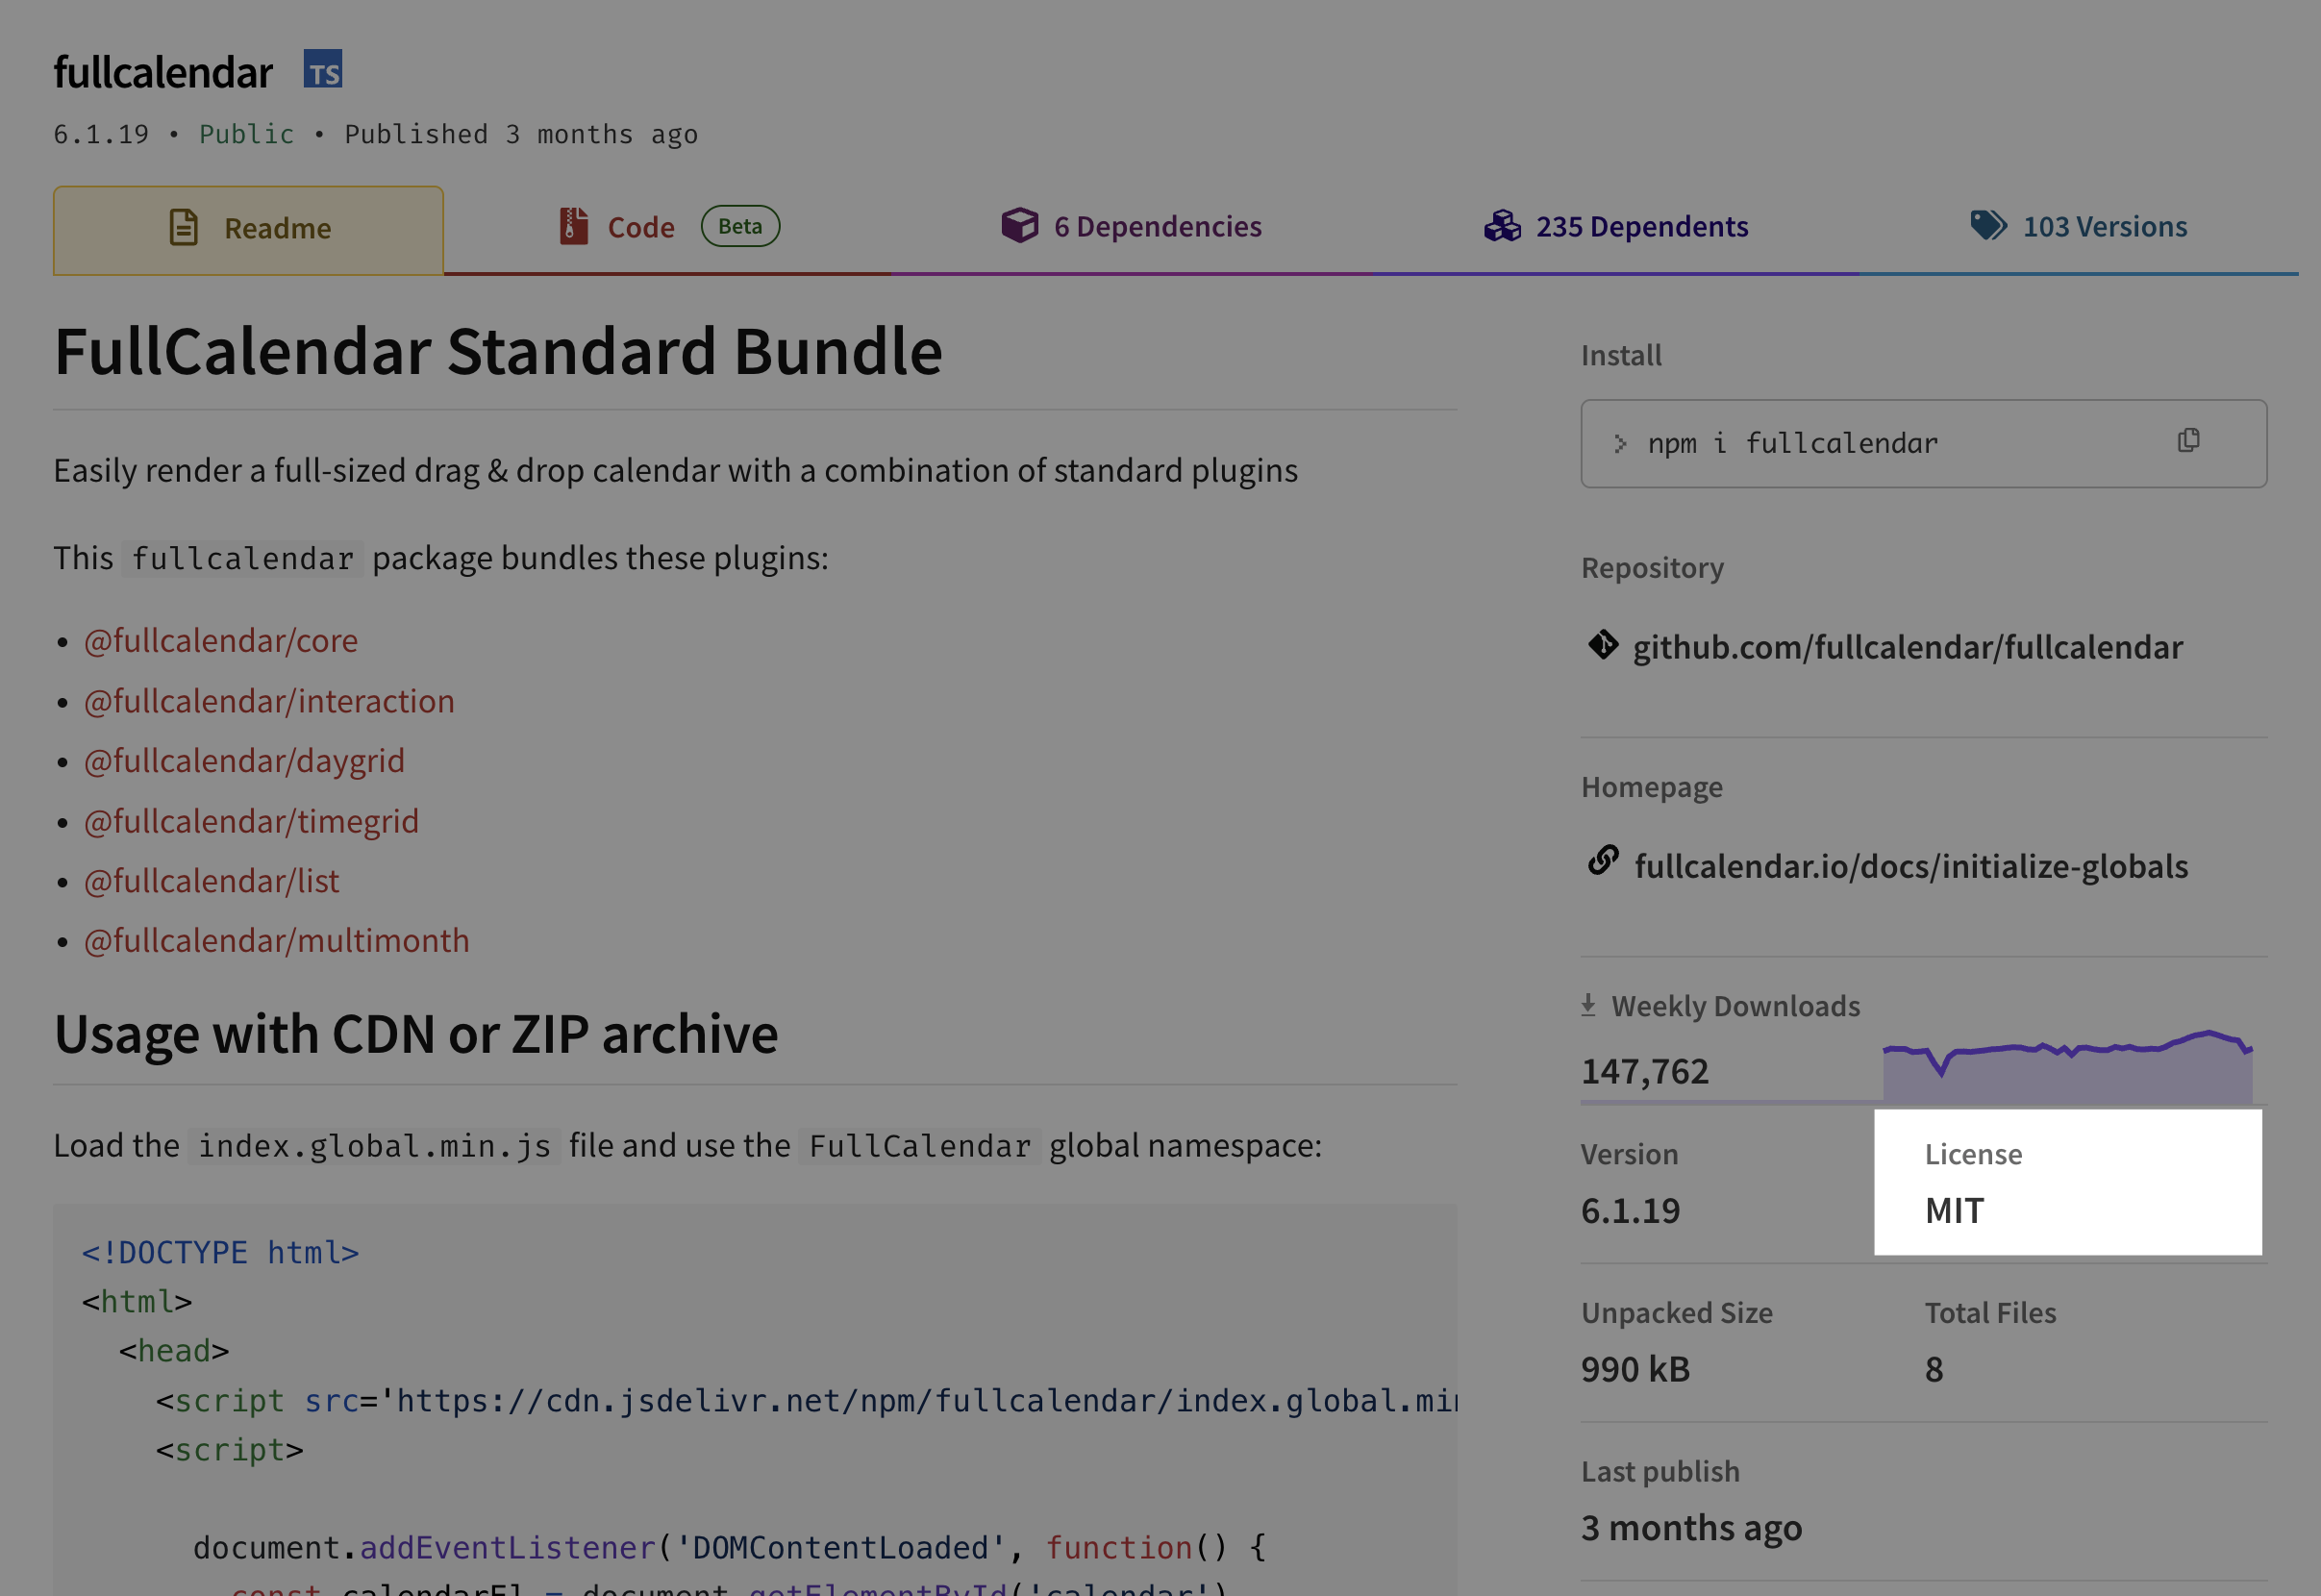Viewport: 2321px width, 1596px height.
Task: Open the @fullcalendar/core plugin link
Action: click(x=221, y=641)
